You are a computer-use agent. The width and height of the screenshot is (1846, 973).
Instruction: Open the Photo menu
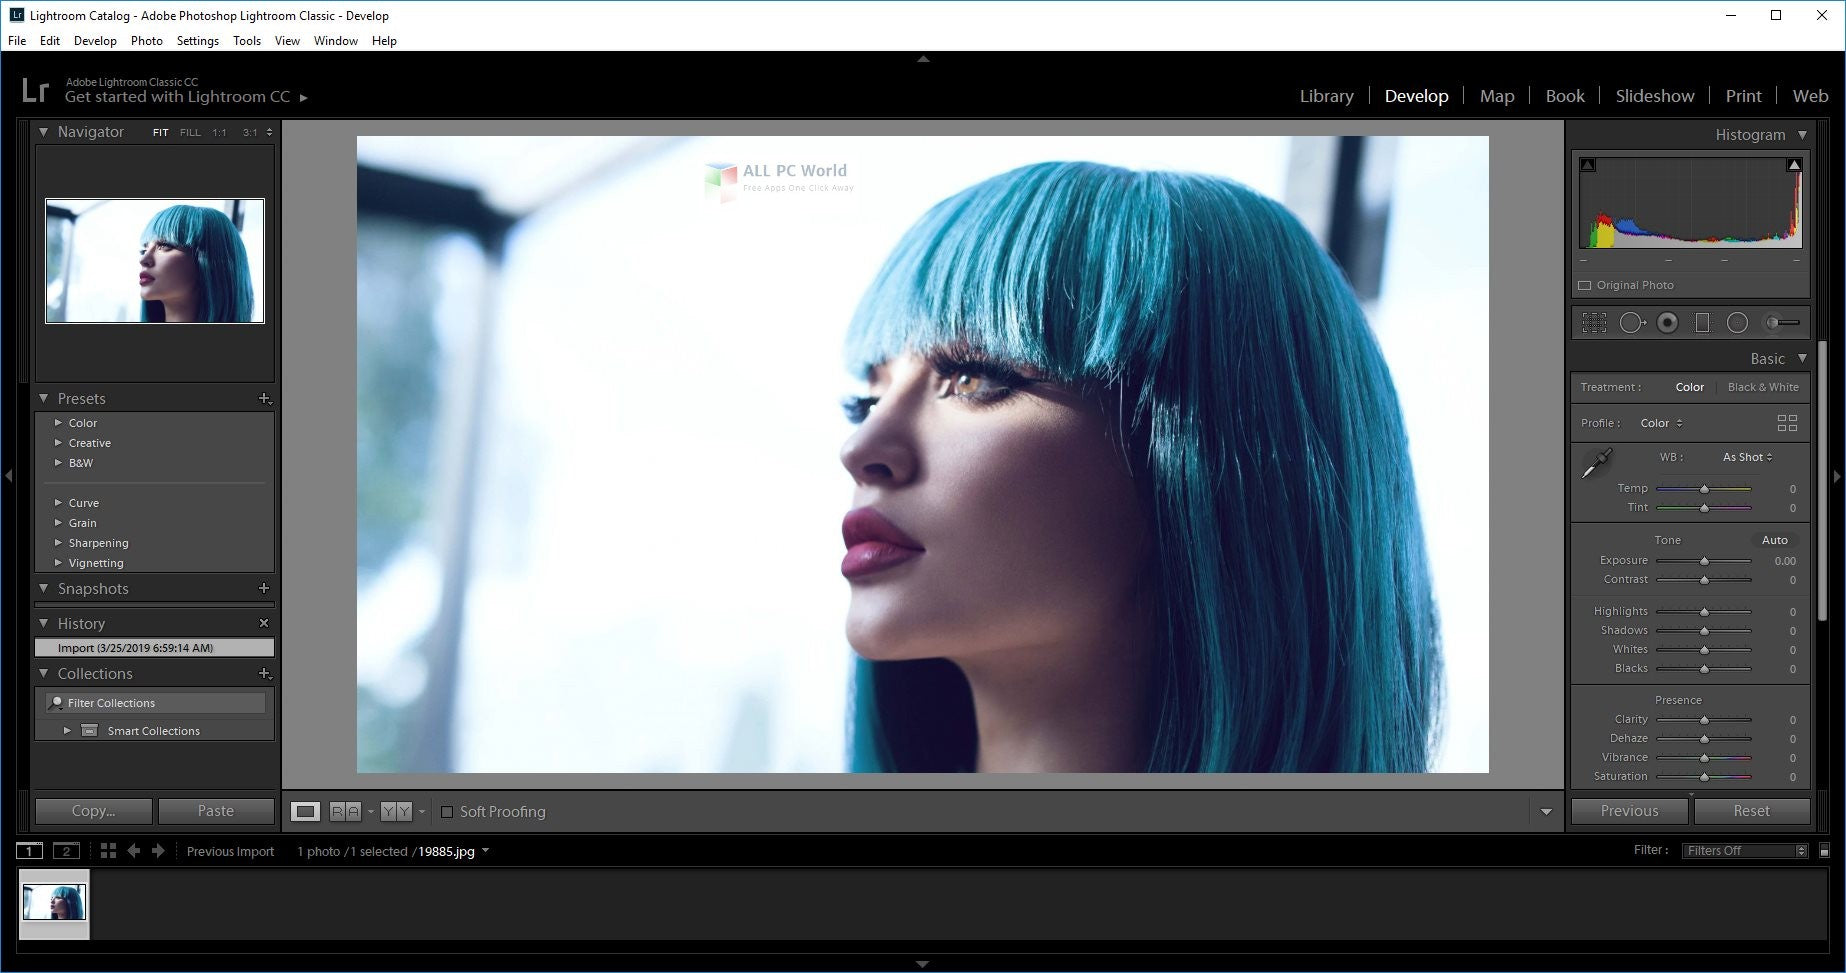pyautogui.click(x=146, y=41)
